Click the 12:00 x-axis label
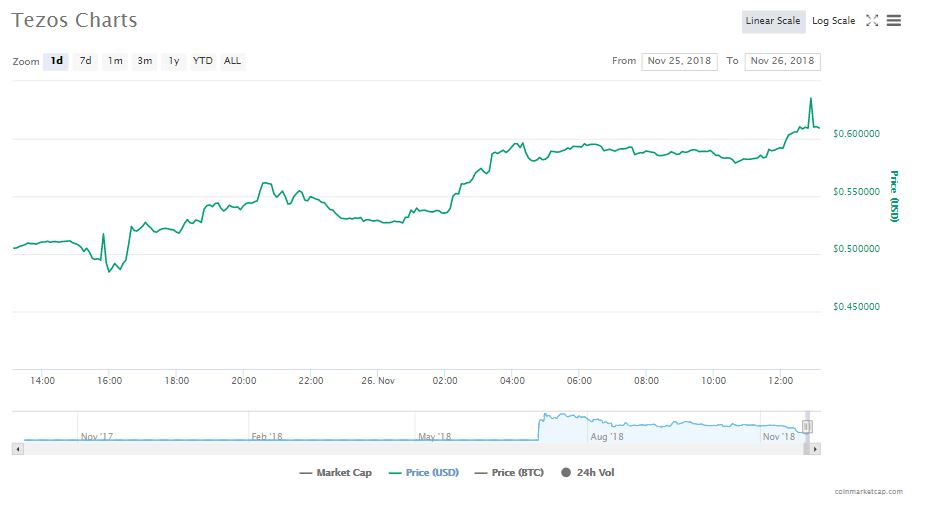The width and height of the screenshot is (936, 514). point(781,381)
